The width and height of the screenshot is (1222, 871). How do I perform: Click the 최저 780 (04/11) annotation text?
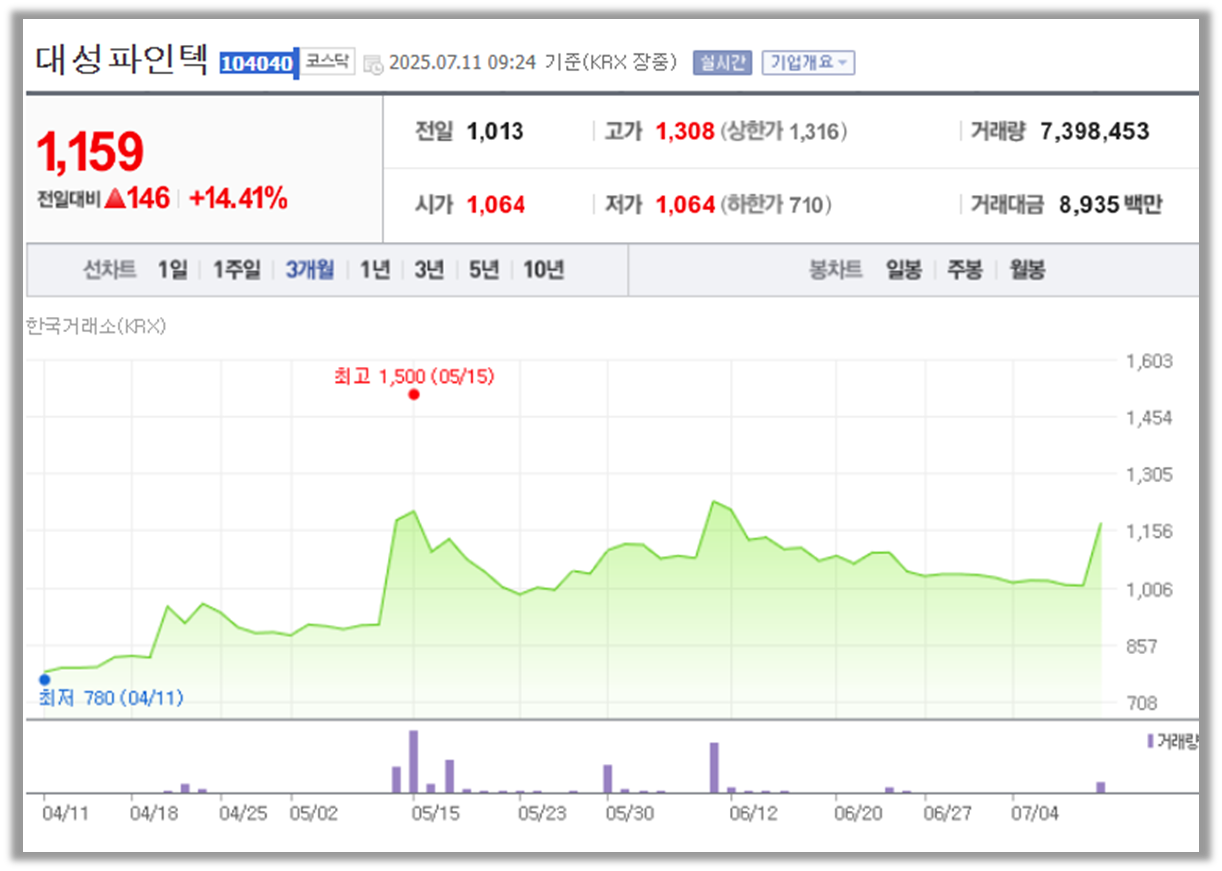[110, 698]
